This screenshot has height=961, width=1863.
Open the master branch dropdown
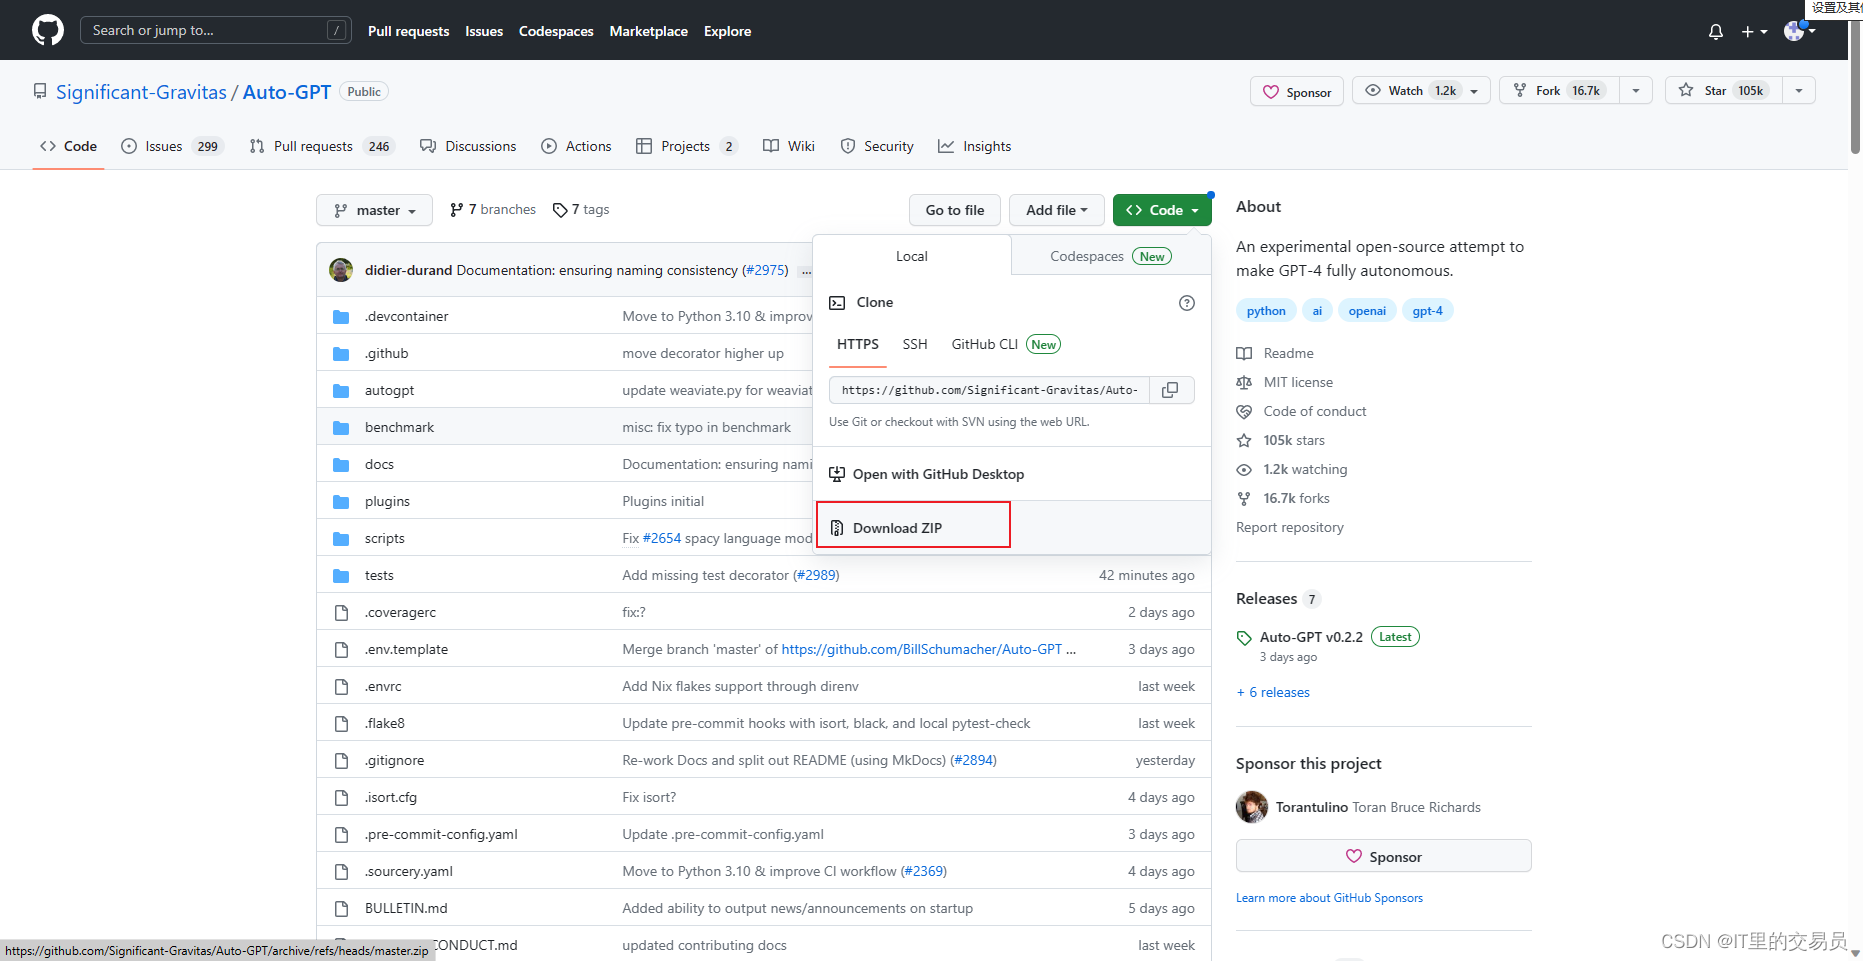(x=374, y=210)
